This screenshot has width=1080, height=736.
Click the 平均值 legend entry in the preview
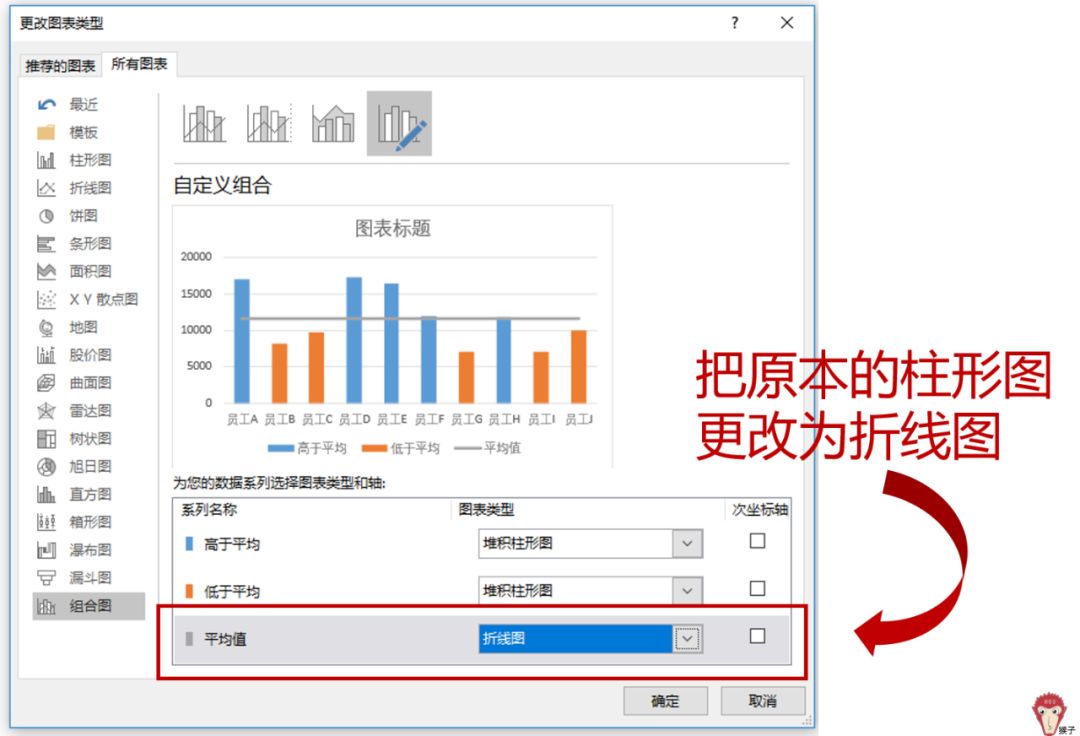coord(488,448)
